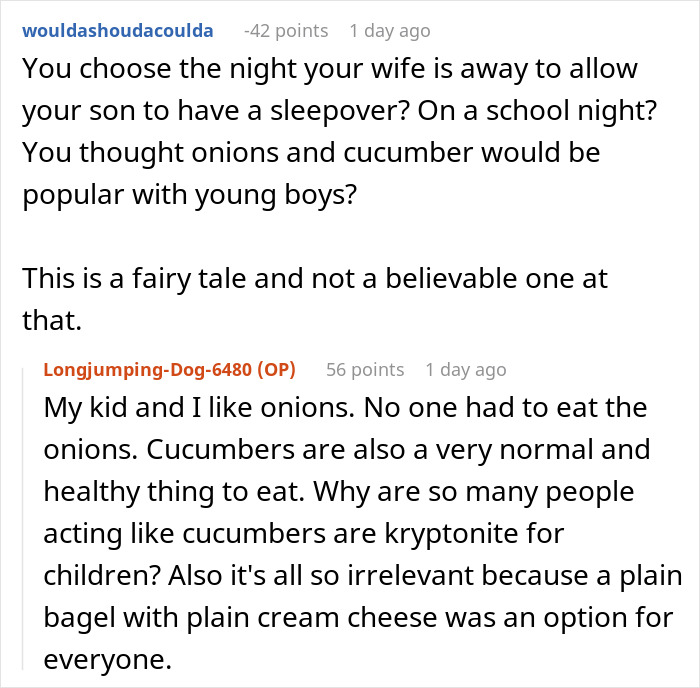Click the top comment's "1 day ago" timestamp
700x688 pixels.
[x=390, y=31]
